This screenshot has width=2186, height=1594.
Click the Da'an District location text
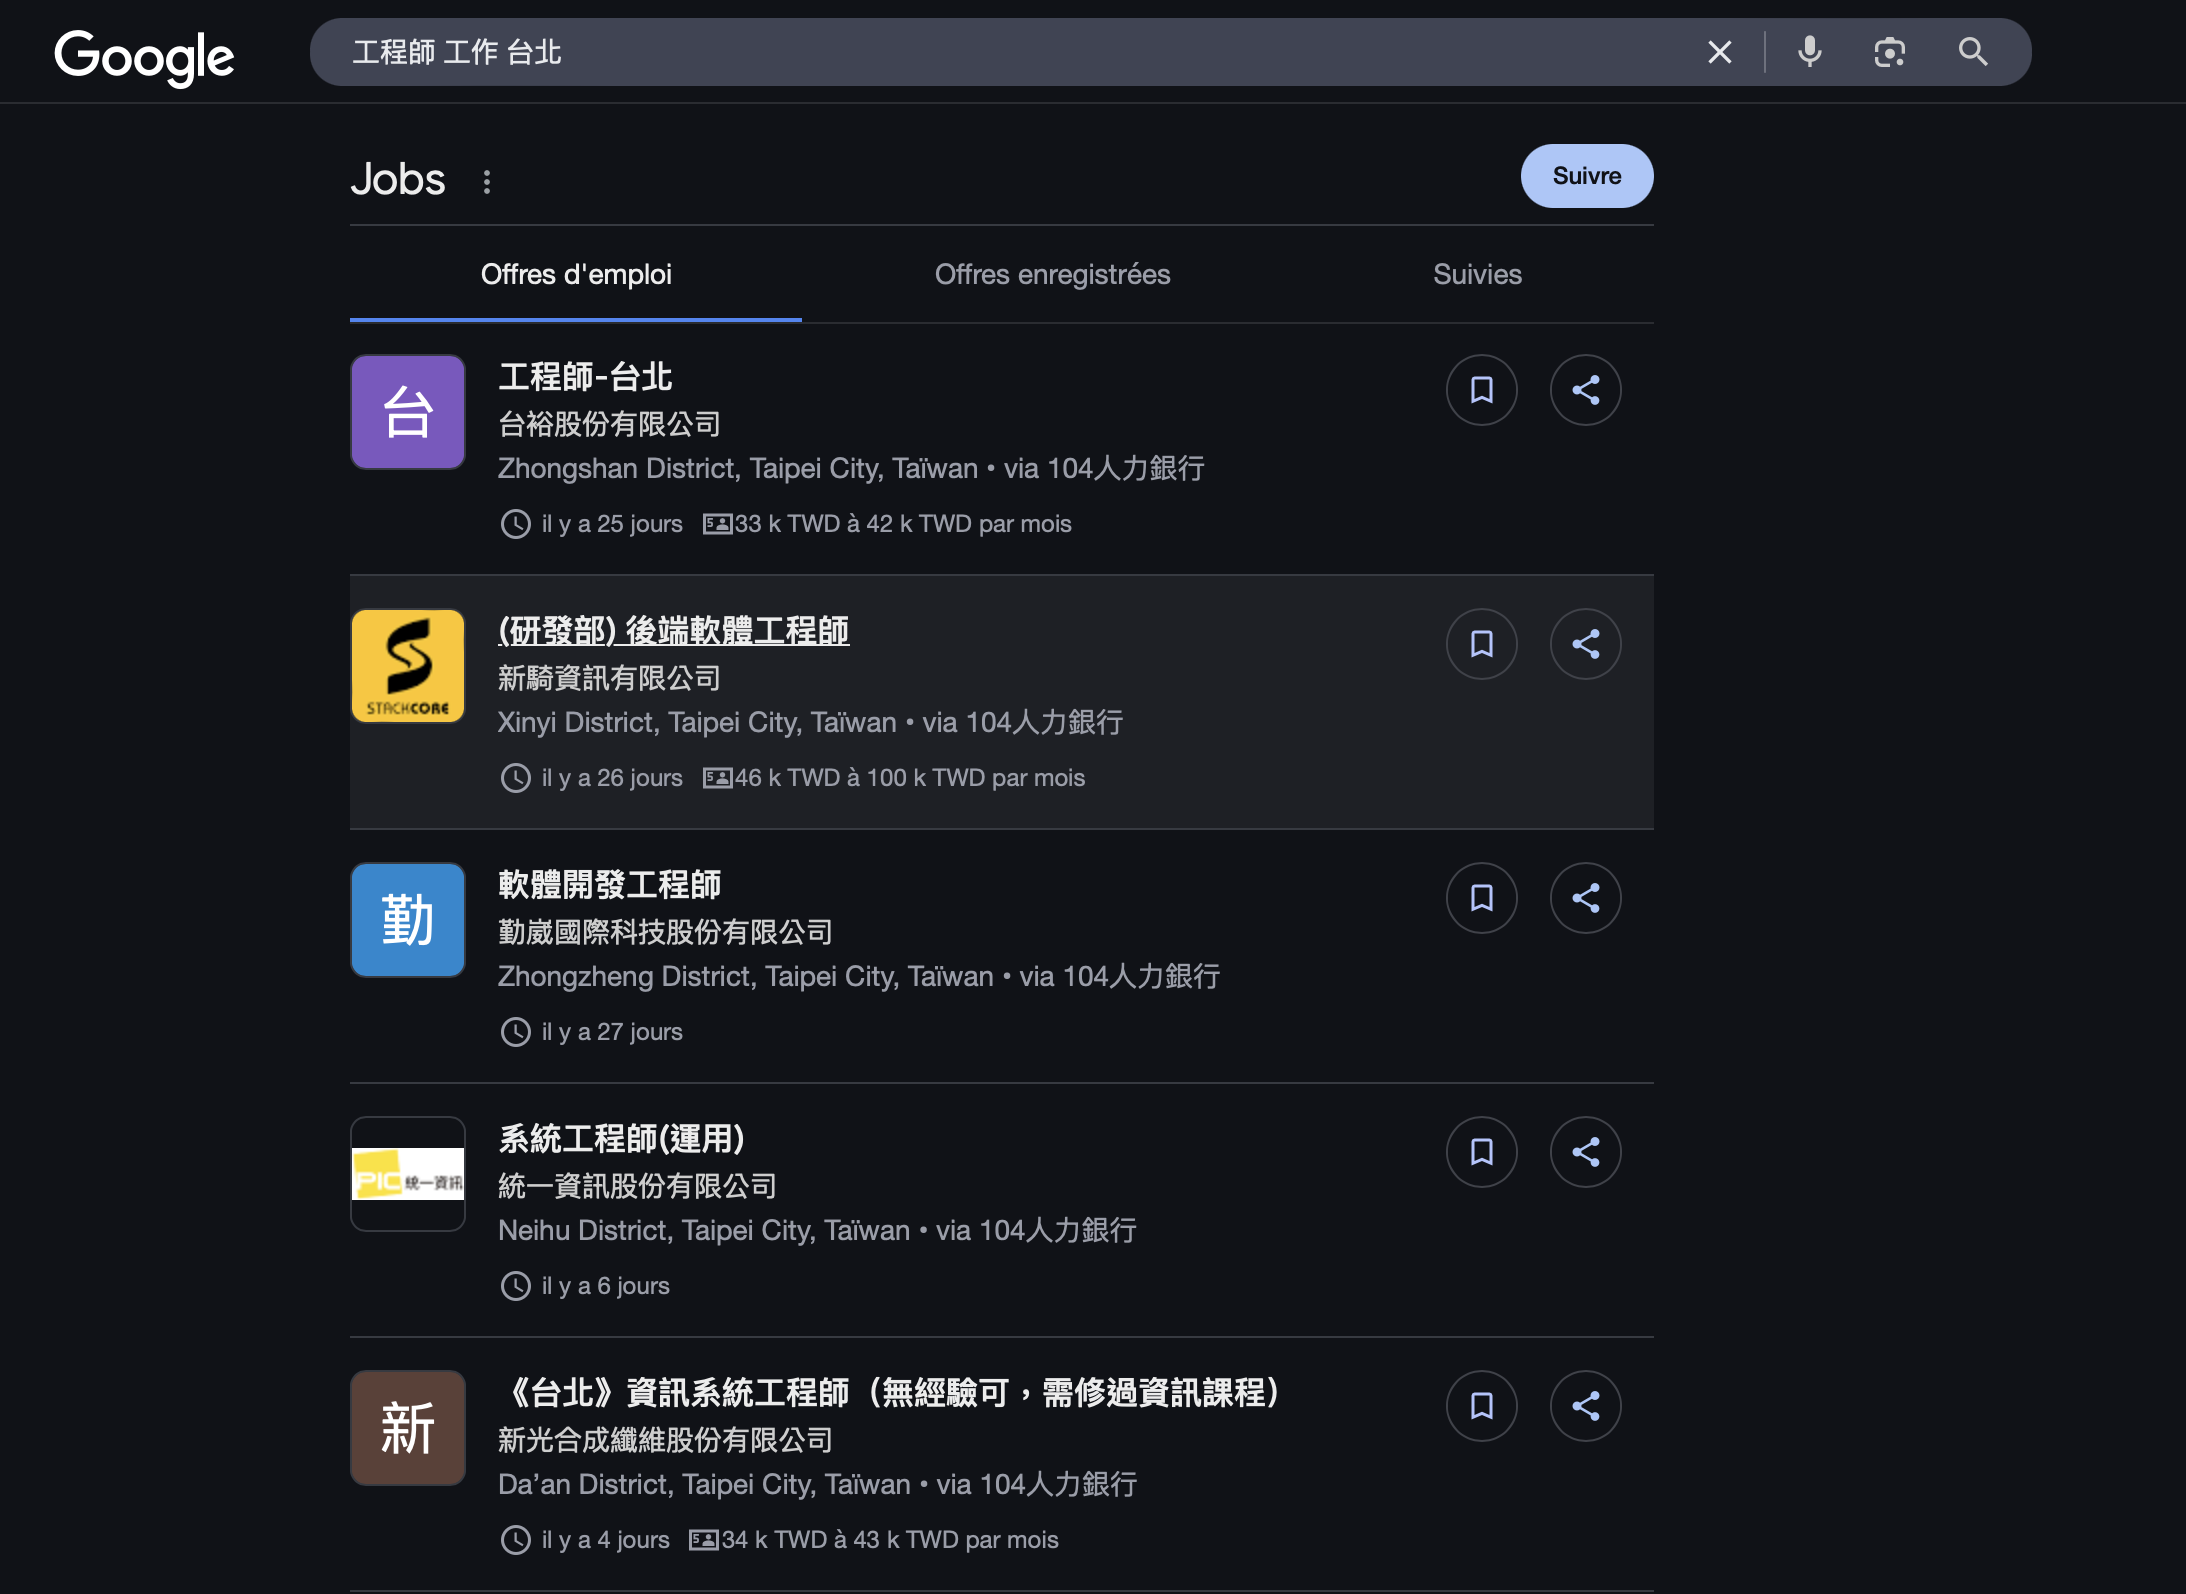(704, 1484)
